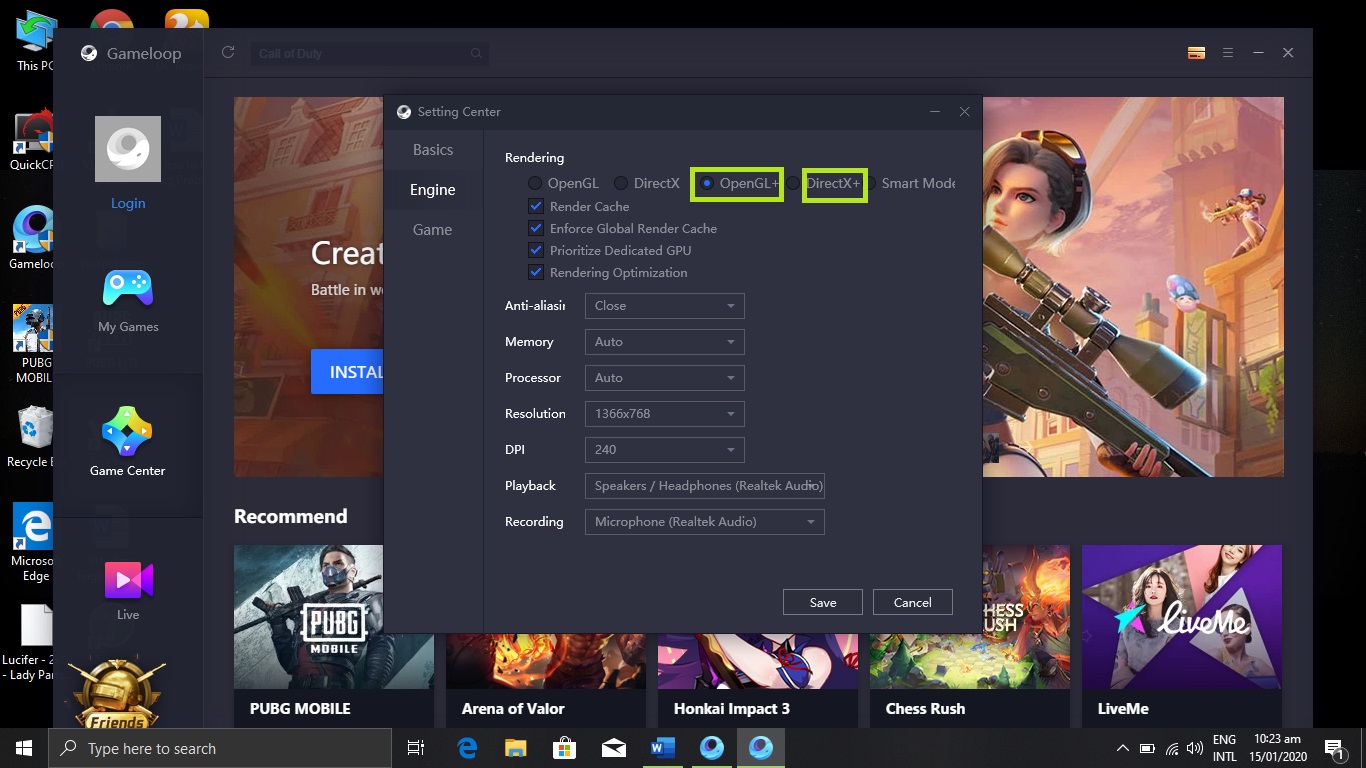The width and height of the screenshot is (1366, 768).
Task: Open the Live section icon
Action: pyautogui.click(x=128, y=580)
